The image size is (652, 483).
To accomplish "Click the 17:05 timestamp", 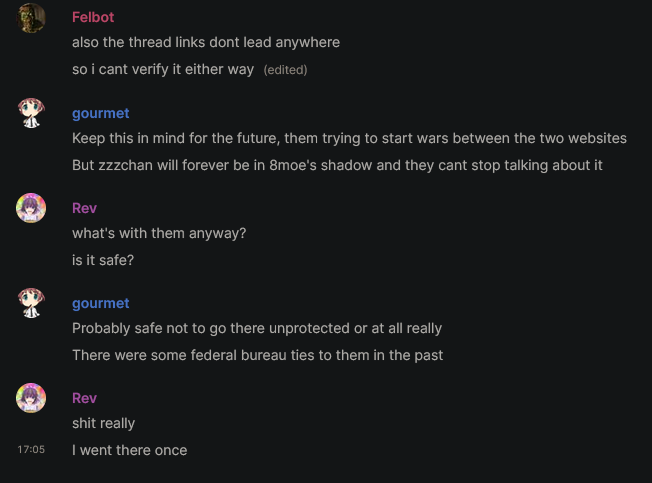I will tap(31, 449).
